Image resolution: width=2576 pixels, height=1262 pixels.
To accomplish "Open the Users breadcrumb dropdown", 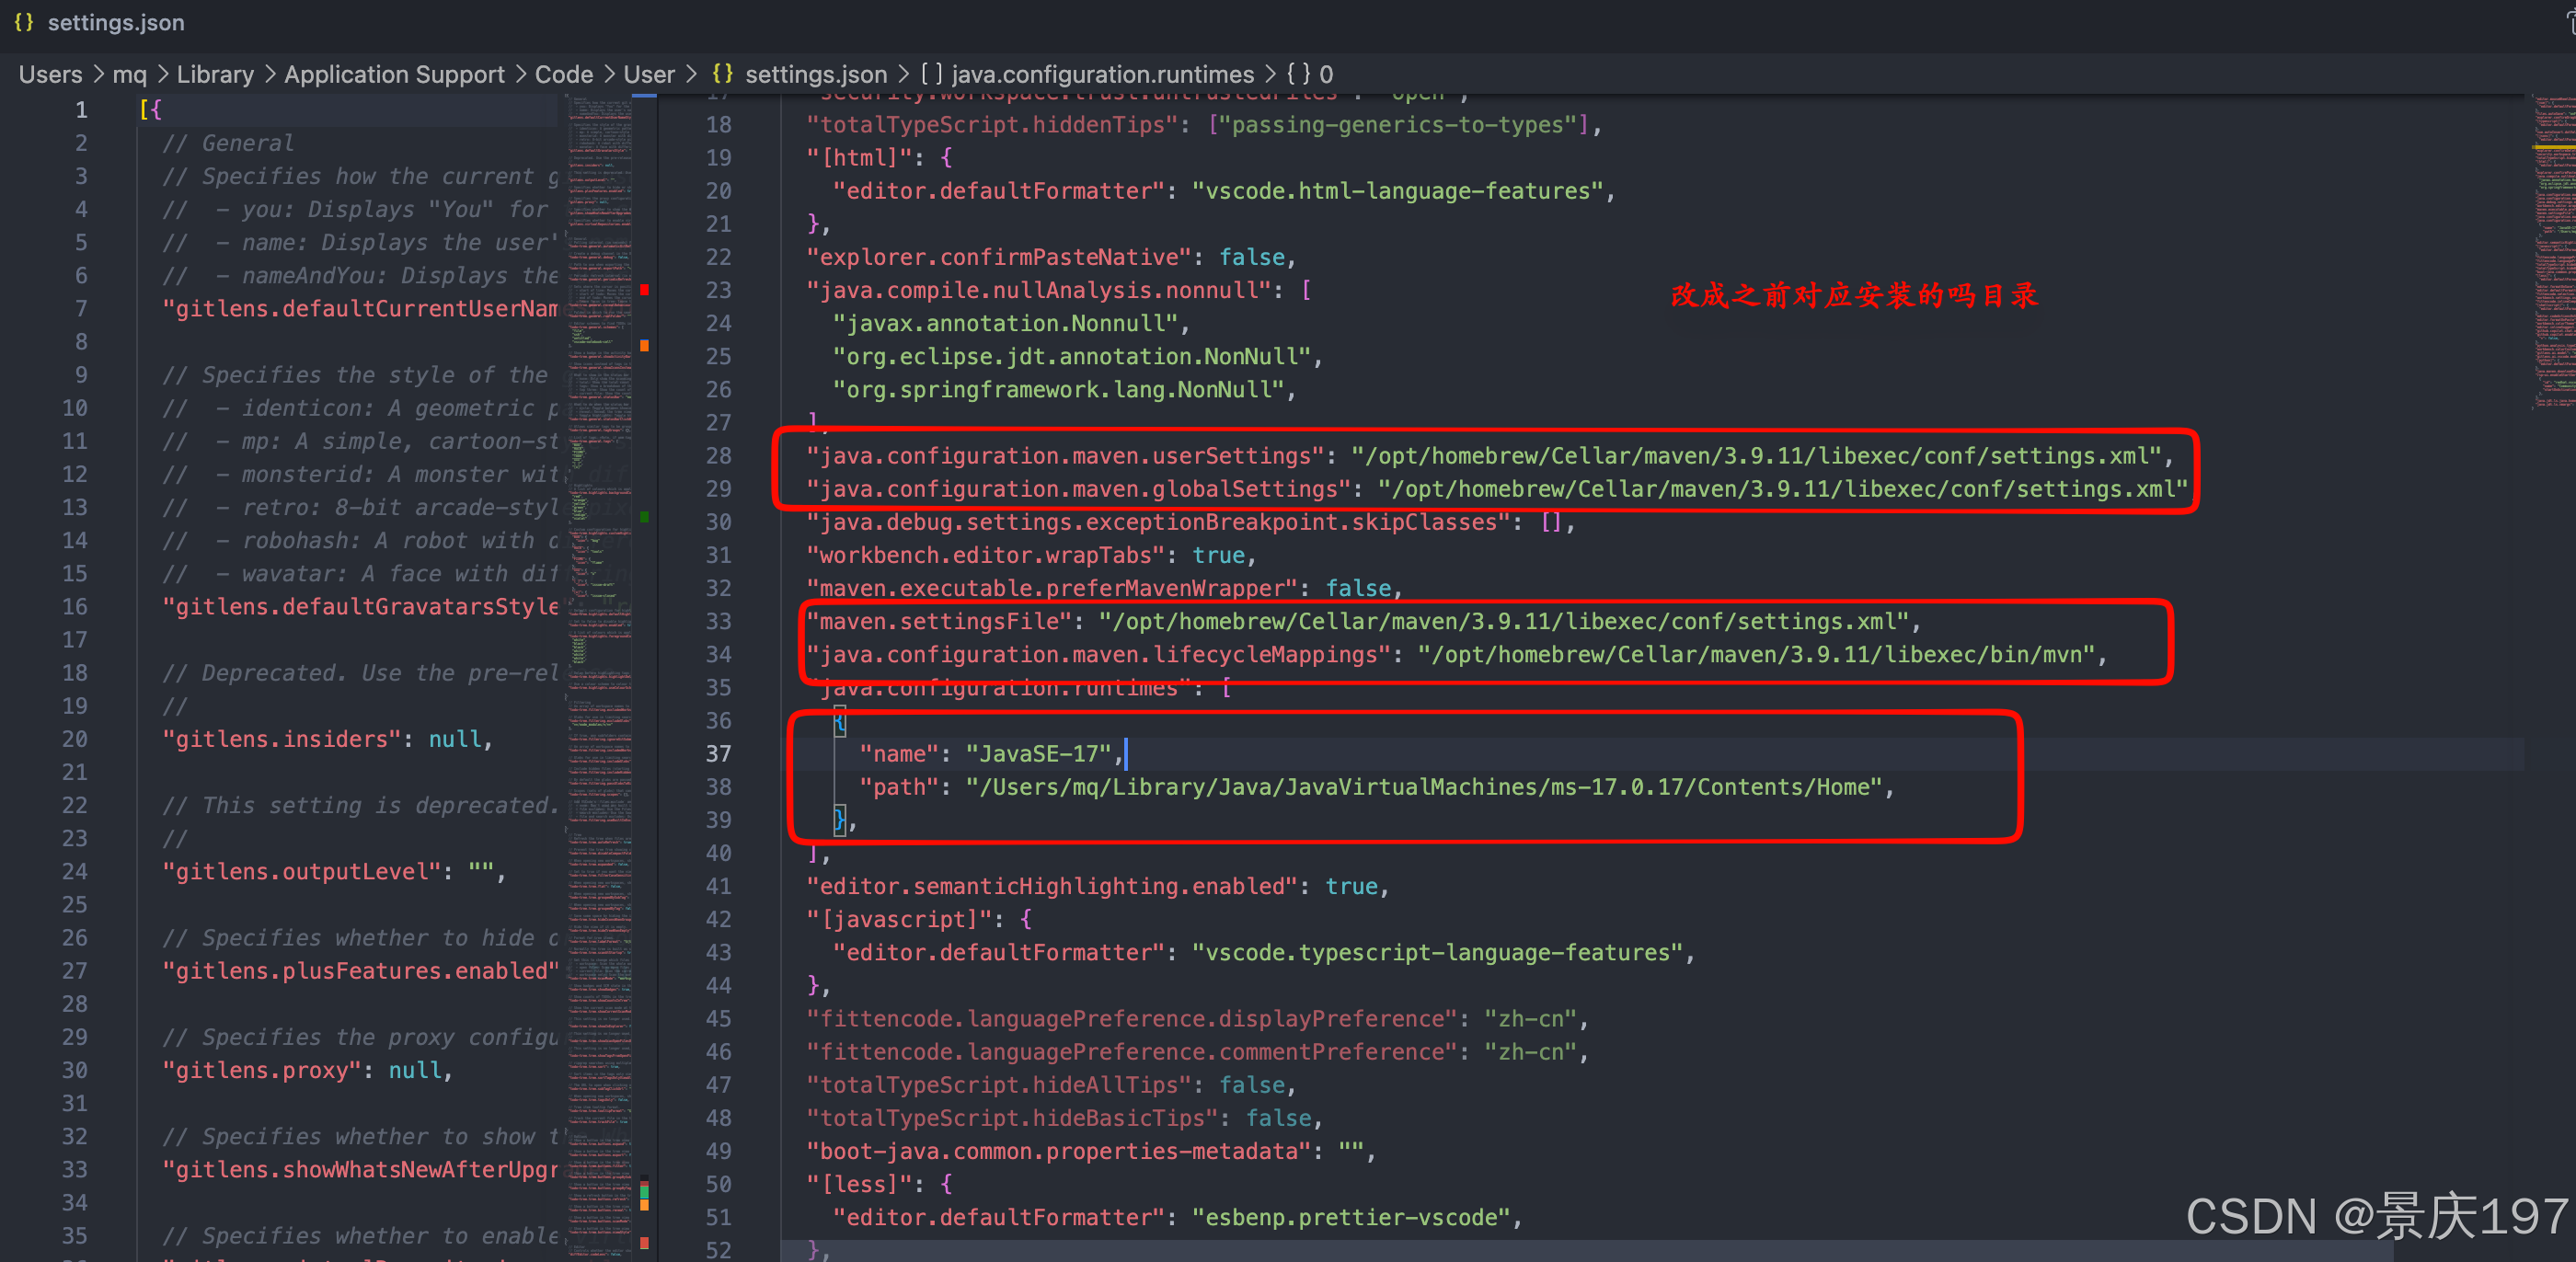I will [x=50, y=74].
